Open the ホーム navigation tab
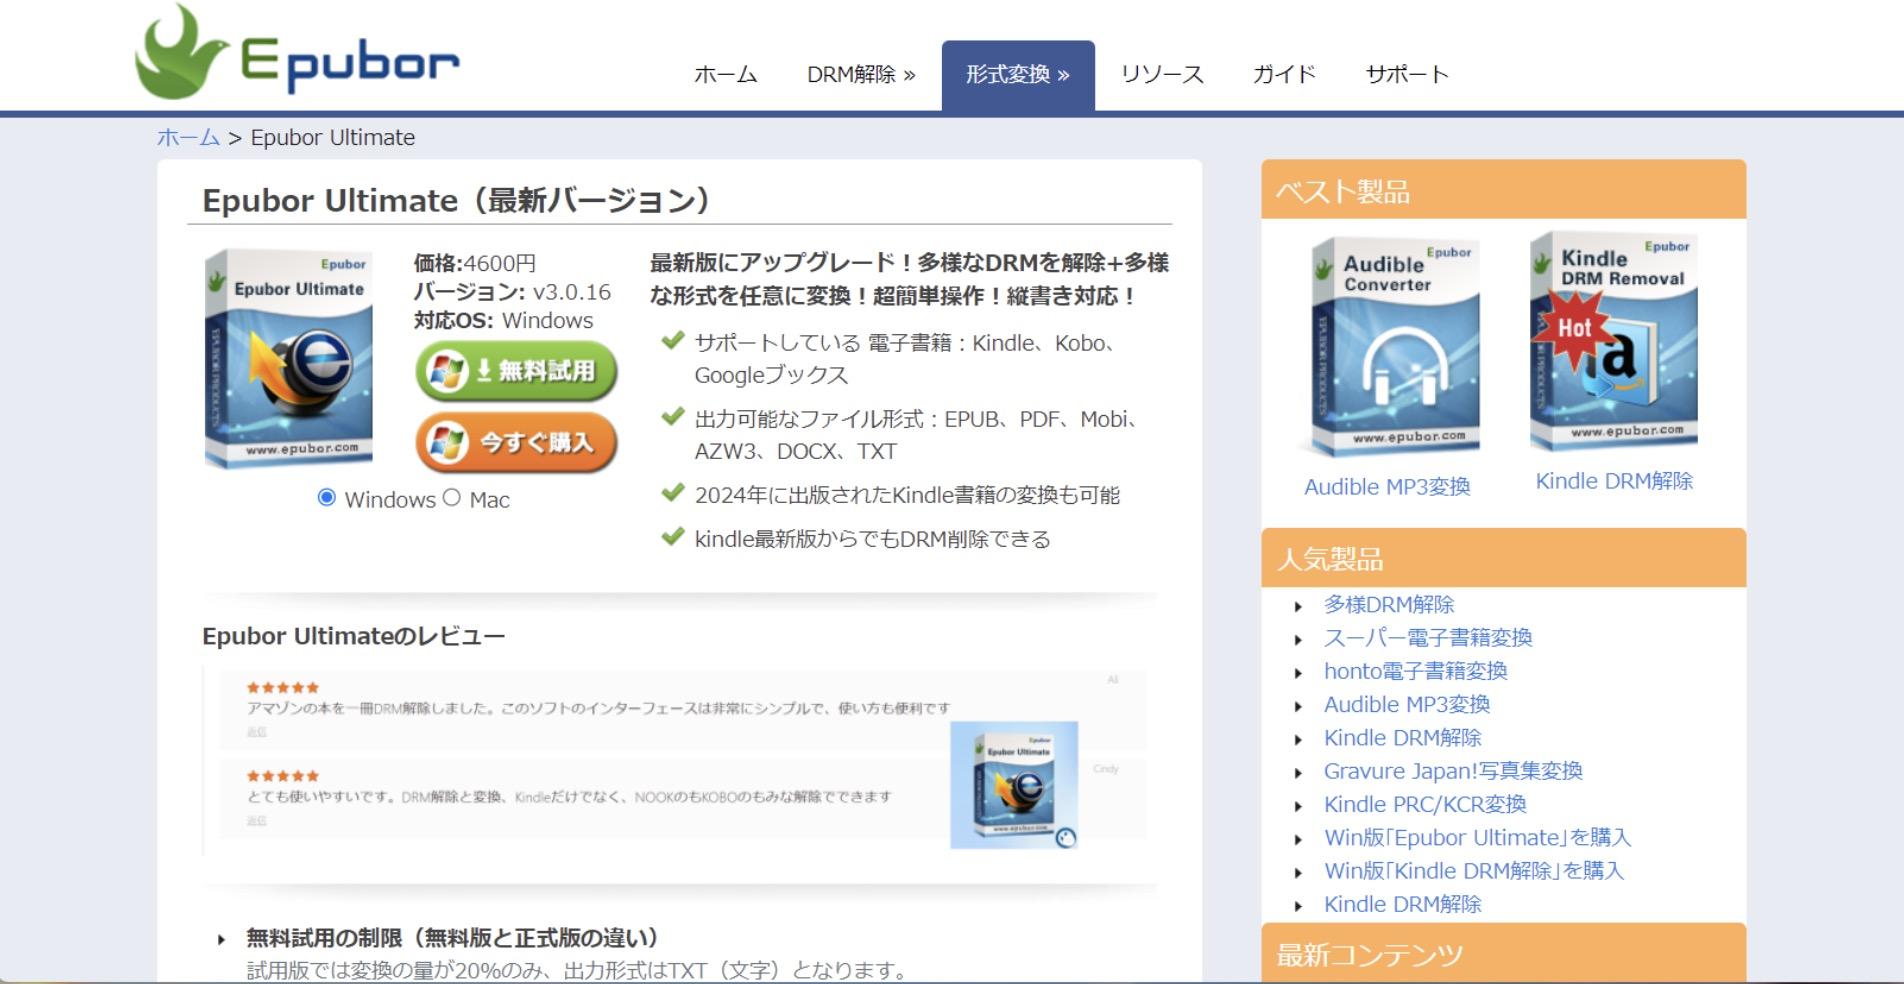 click(726, 75)
